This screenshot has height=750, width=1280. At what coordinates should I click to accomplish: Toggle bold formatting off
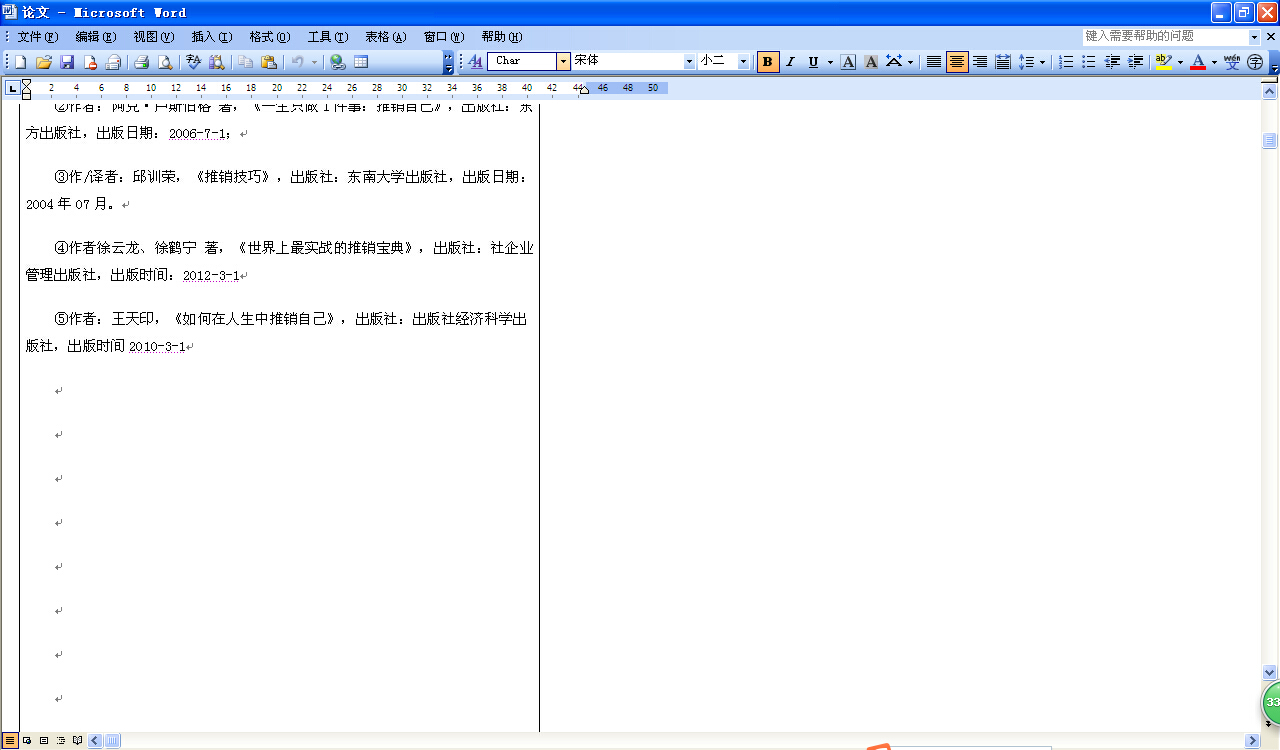[x=766, y=62]
